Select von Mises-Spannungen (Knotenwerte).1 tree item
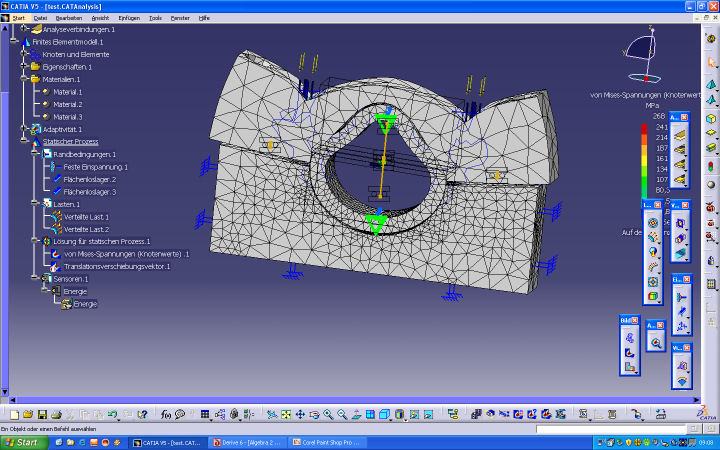The width and height of the screenshot is (720, 450). point(126,254)
